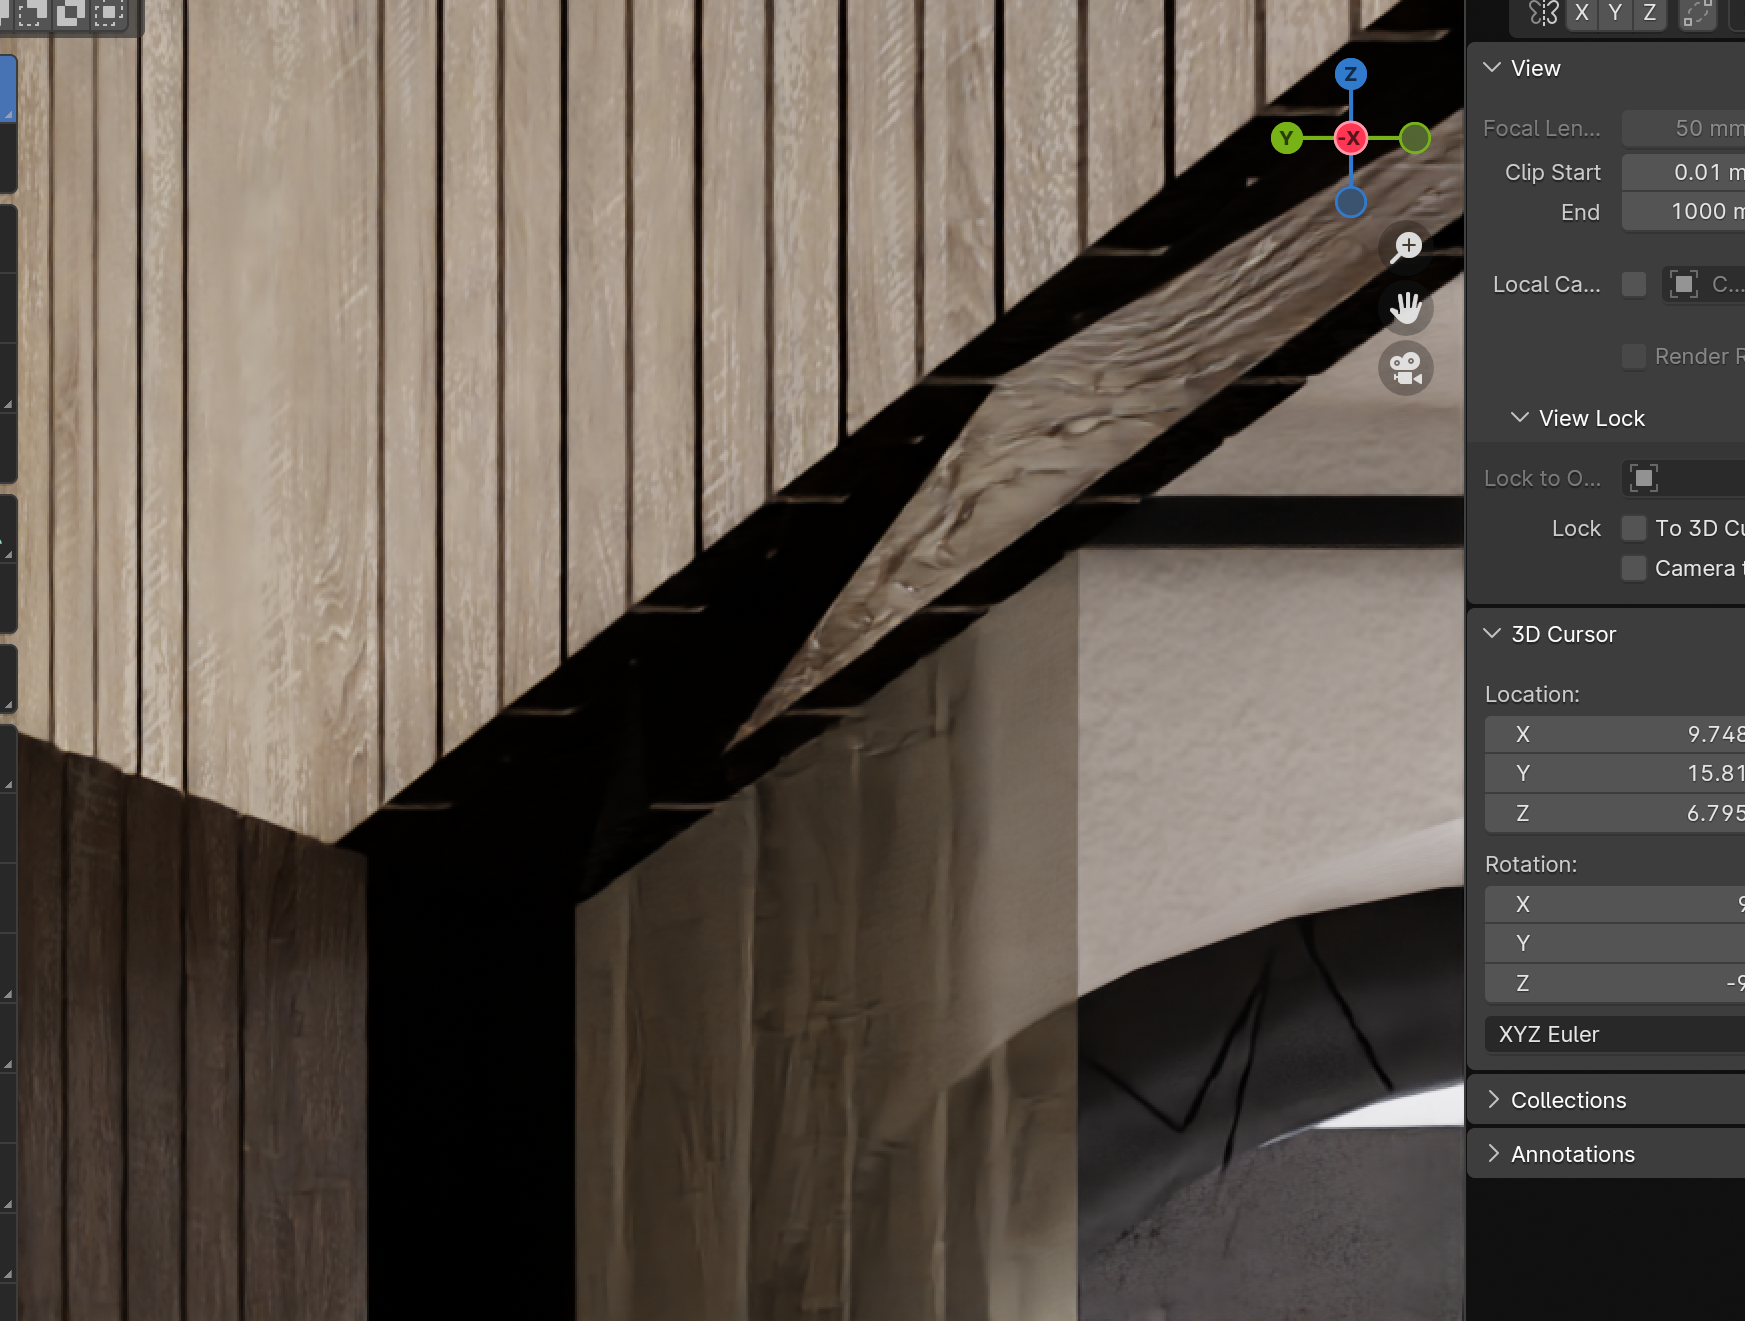Screen dimensions: 1745x1321
Task: Click the Z axis on navigation gizmo
Action: pyautogui.click(x=1350, y=73)
